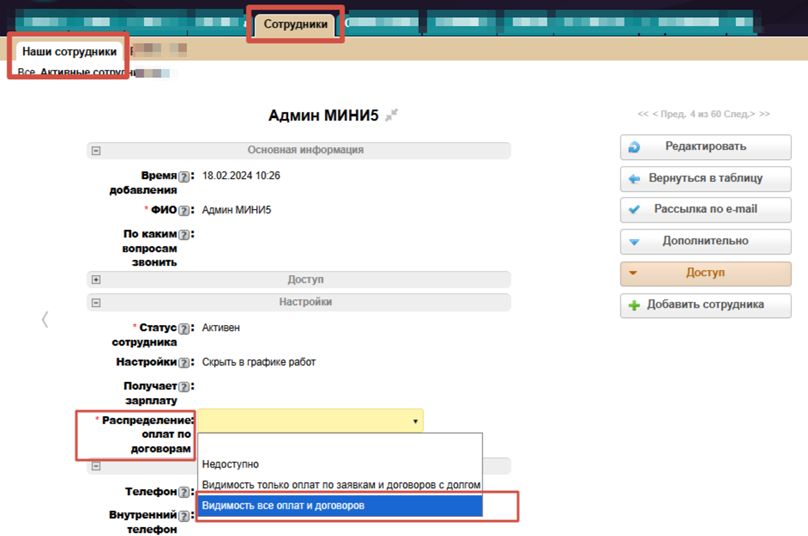Image resolution: width=808 pixels, height=536 pixels.
Task: Expand the Доступ section header
Action: (x=96, y=281)
